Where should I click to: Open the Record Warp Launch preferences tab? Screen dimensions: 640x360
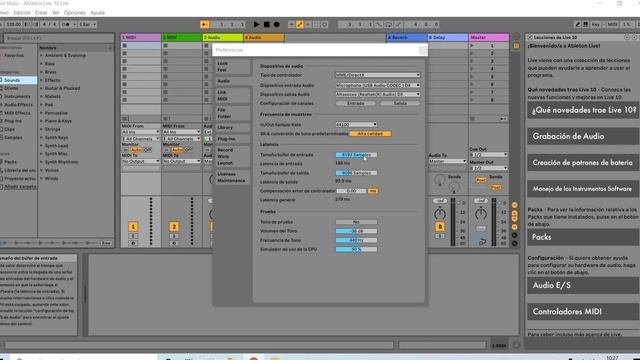tap(232, 156)
